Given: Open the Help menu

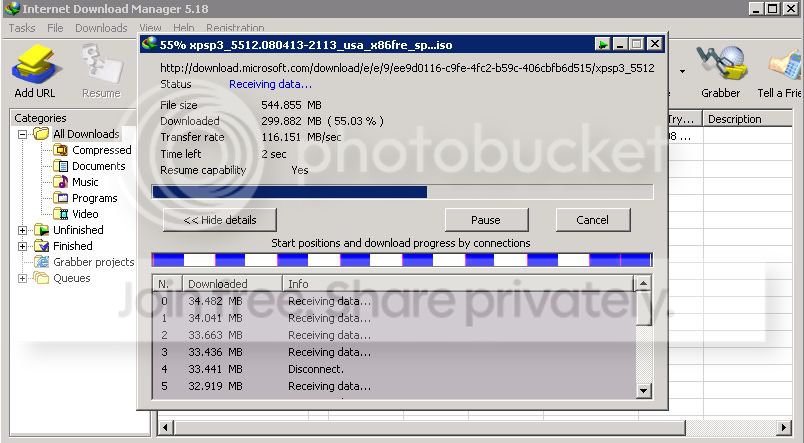Looking at the screenshot, I should [x=184, y=28].
